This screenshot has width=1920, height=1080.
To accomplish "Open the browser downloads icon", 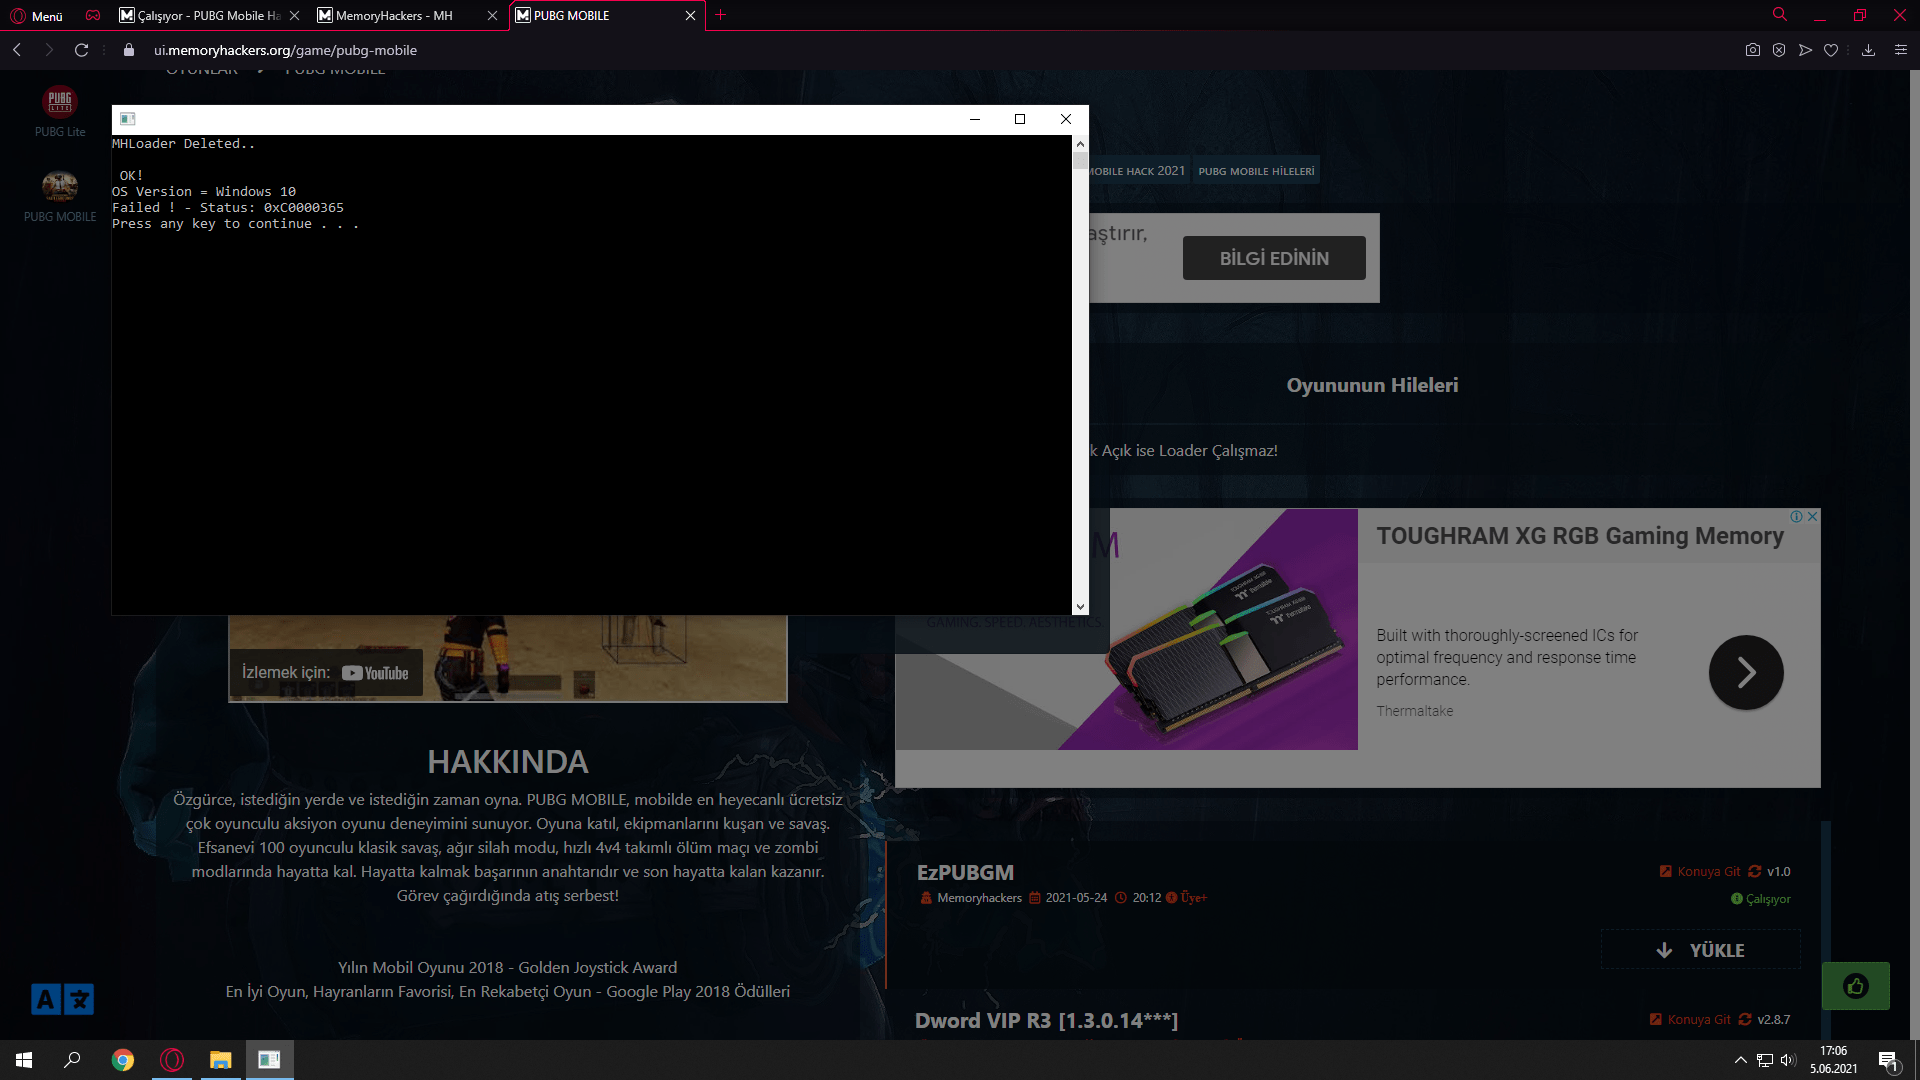I will pyautogui.click(x=1868, y=50).
